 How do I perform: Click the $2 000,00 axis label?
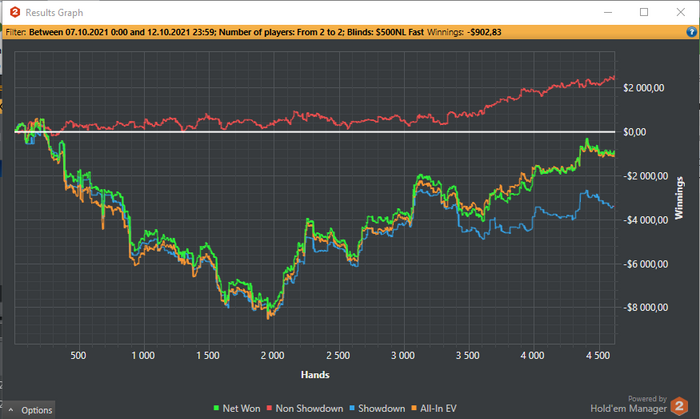tap(643, 88)
